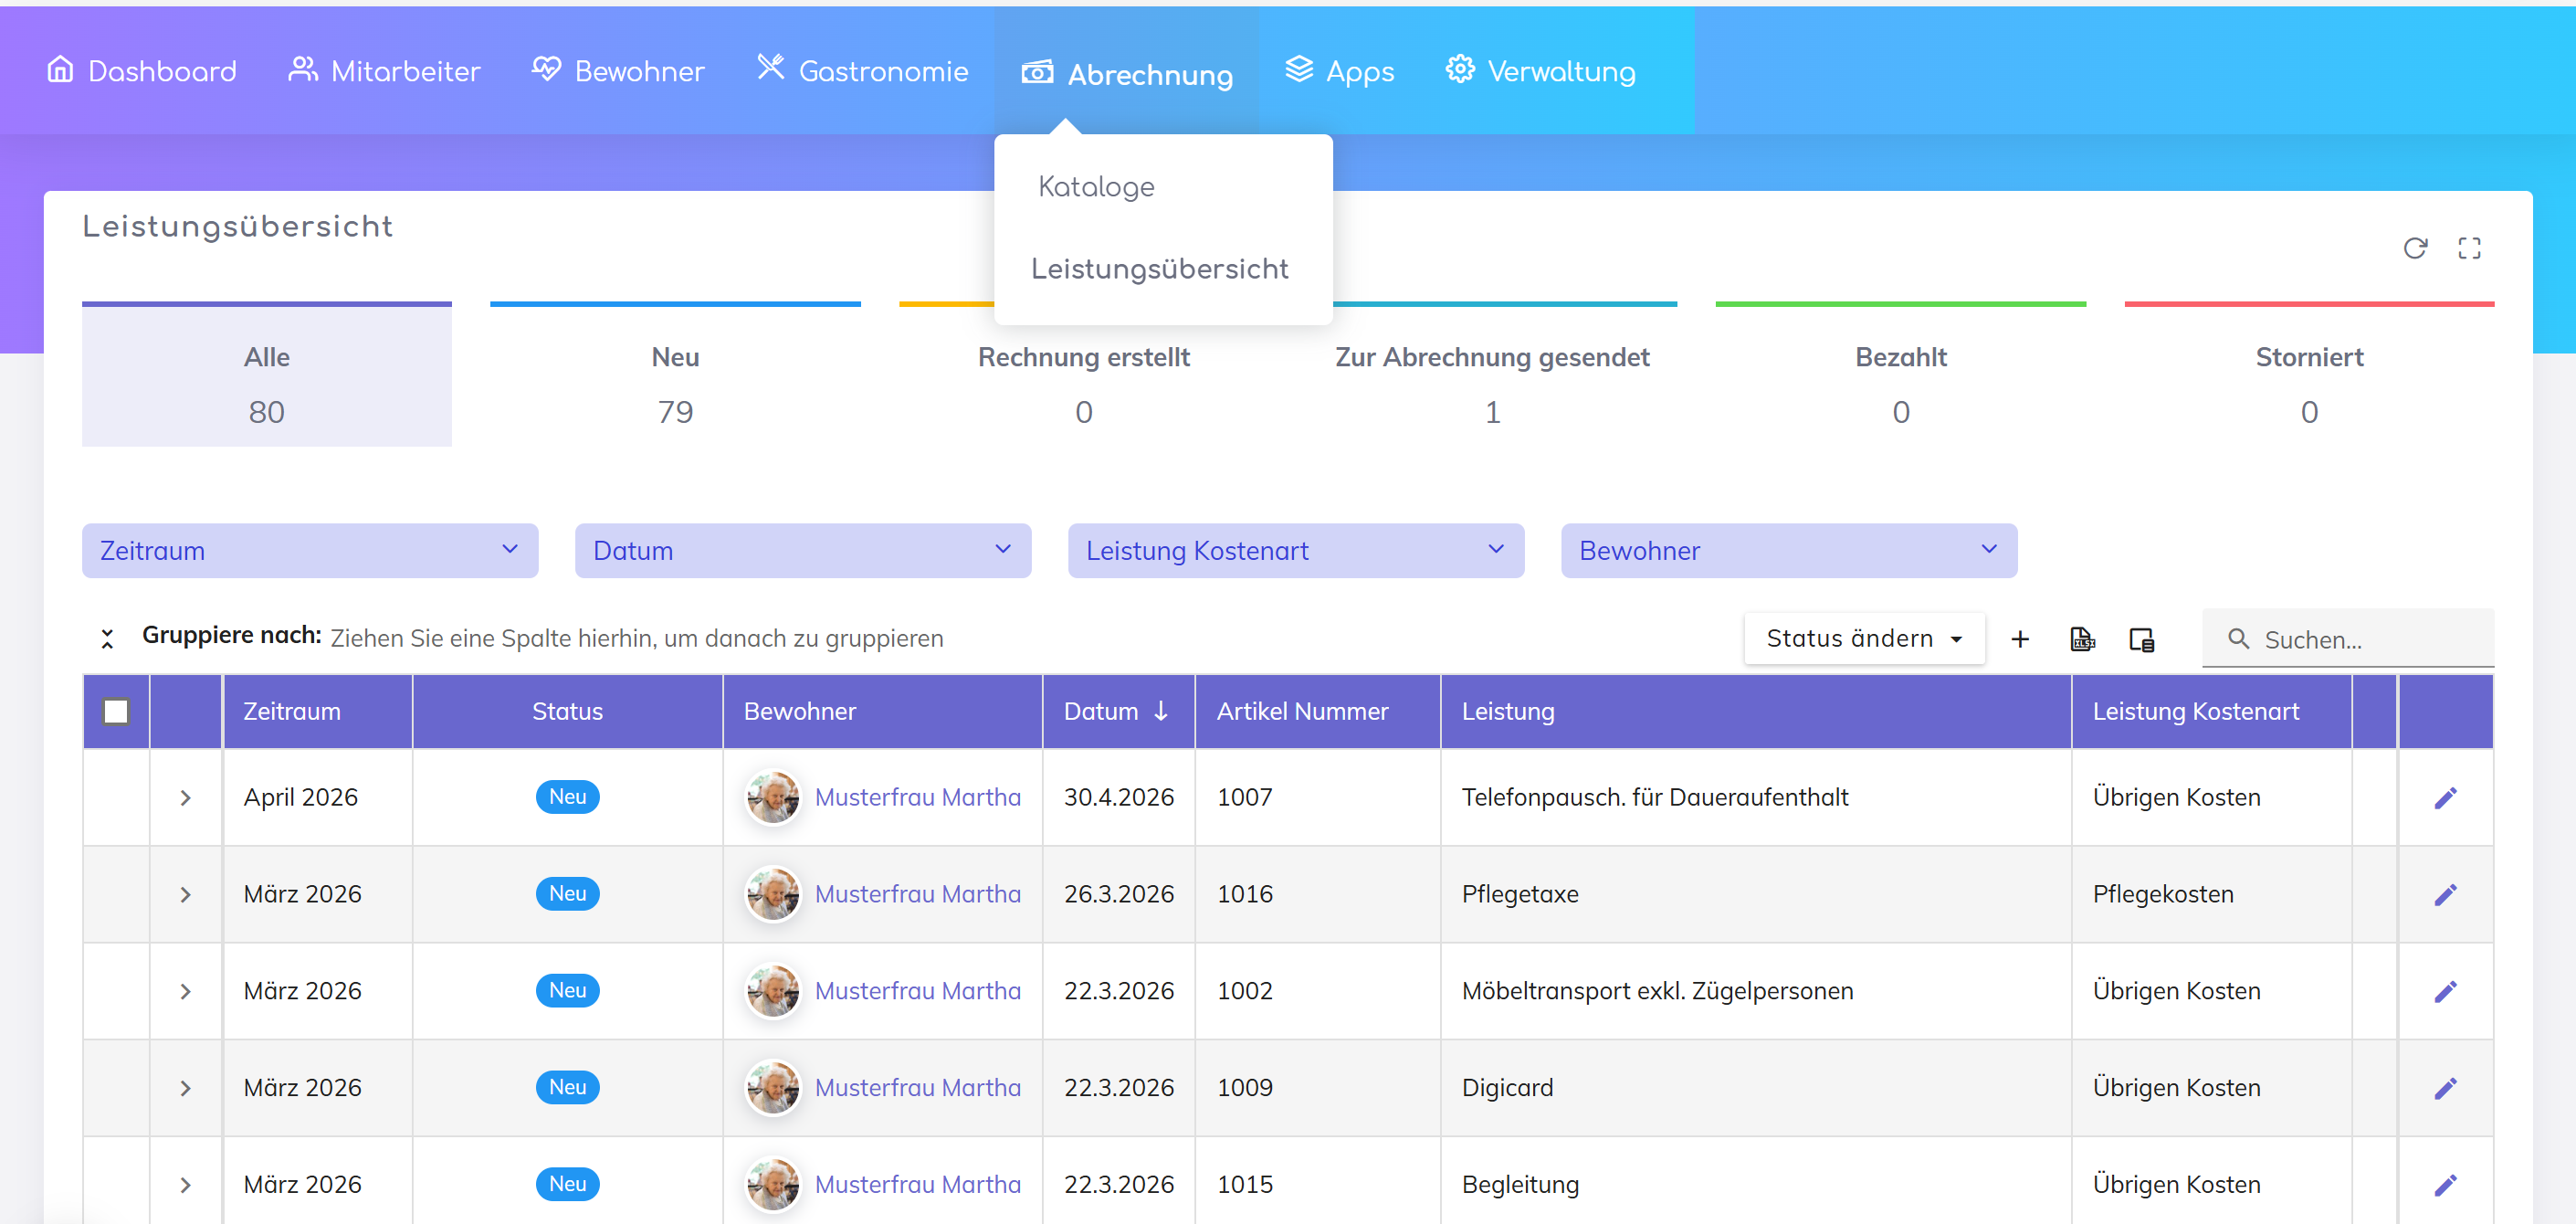
Task: Click the refresh icon in Leistungsübersicht panel
Action: [2414, 248]
